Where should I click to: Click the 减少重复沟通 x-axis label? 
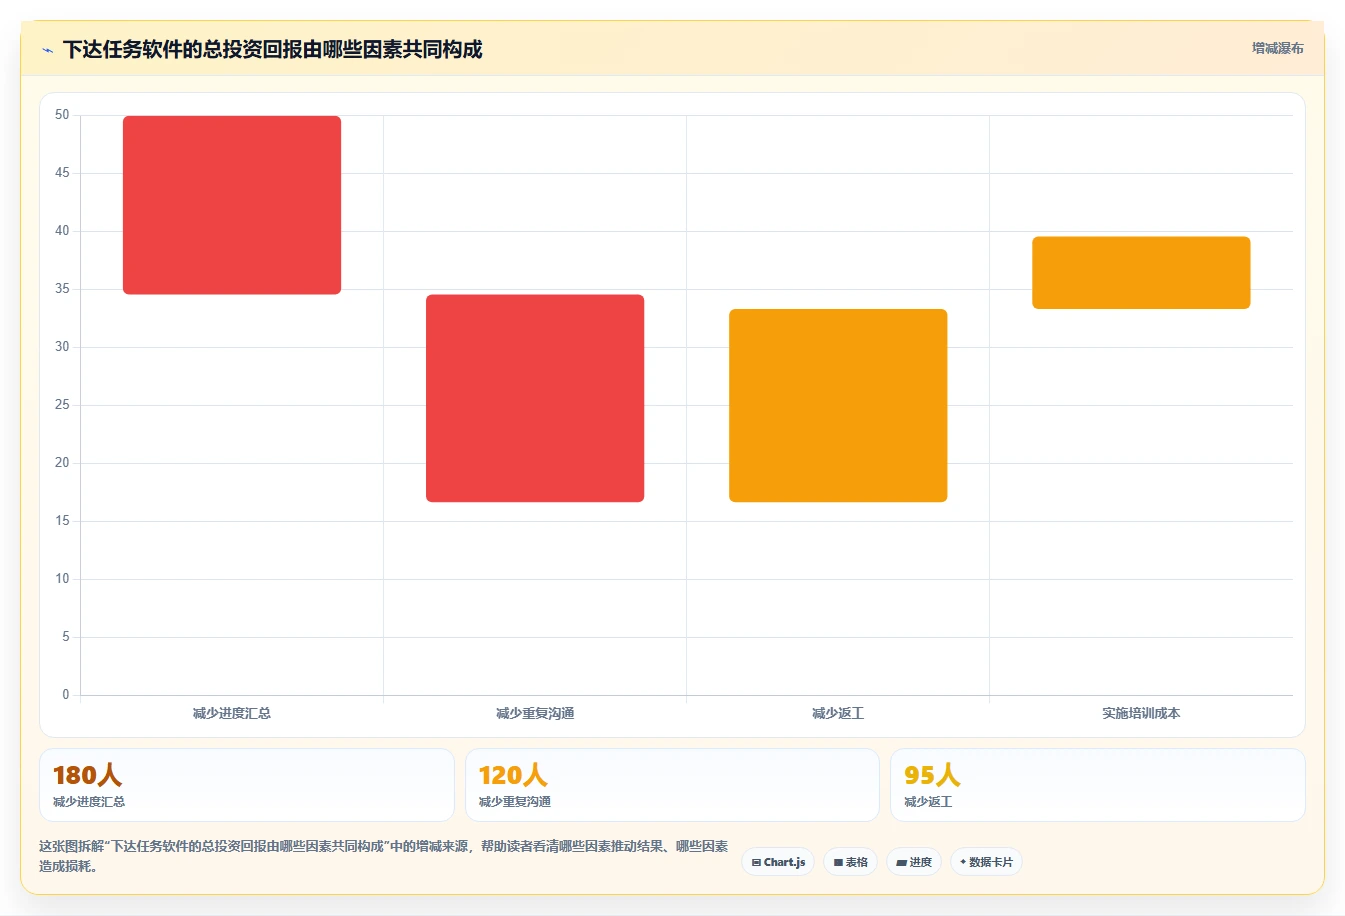click(535, 713)
